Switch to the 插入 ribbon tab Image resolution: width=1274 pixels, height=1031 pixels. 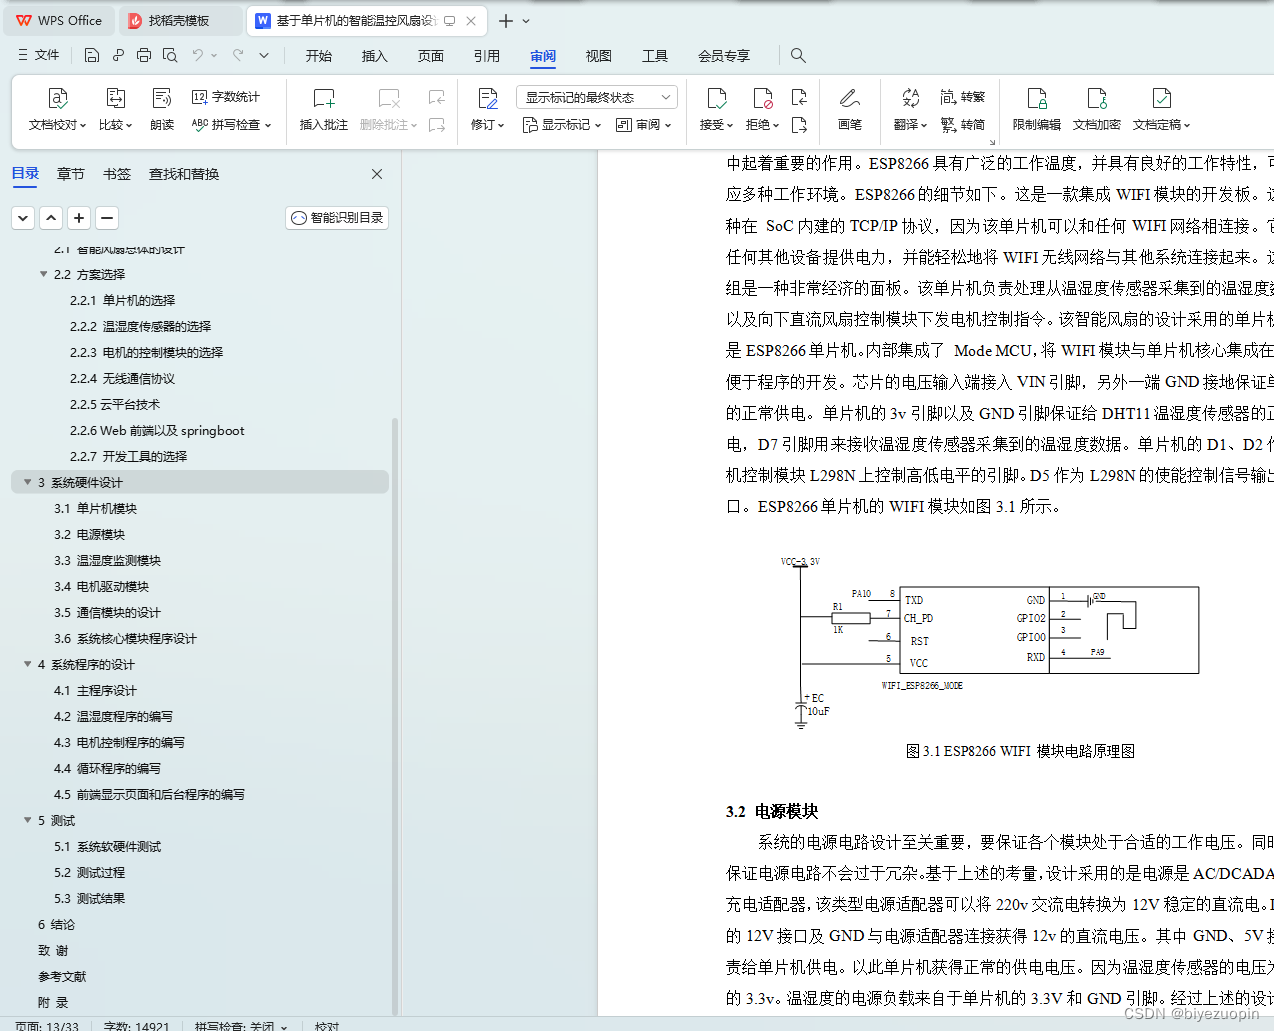[x=375, y=56]
